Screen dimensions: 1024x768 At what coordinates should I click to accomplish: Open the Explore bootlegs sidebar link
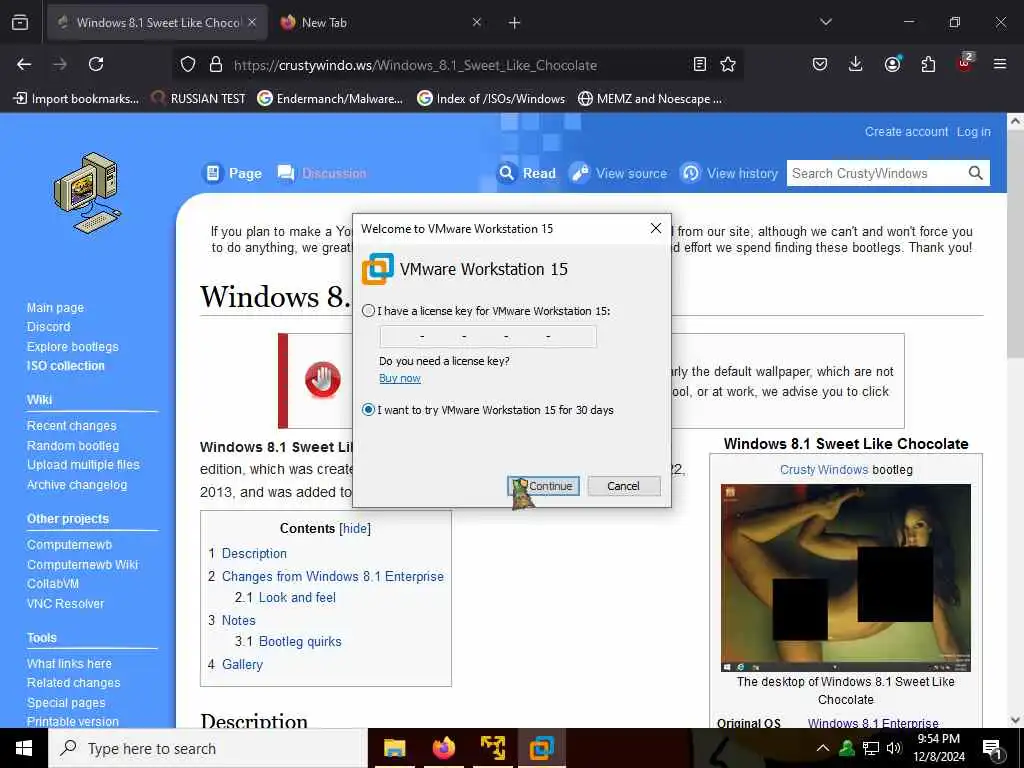[x=72, y=346]
